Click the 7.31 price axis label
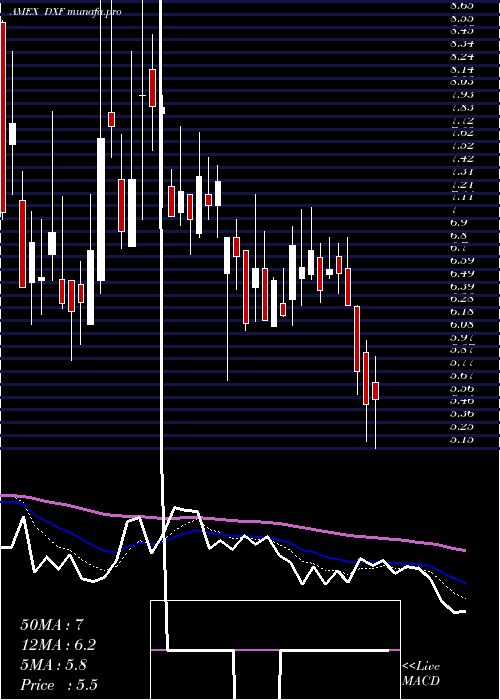500x700 pixels. point(462,171)
